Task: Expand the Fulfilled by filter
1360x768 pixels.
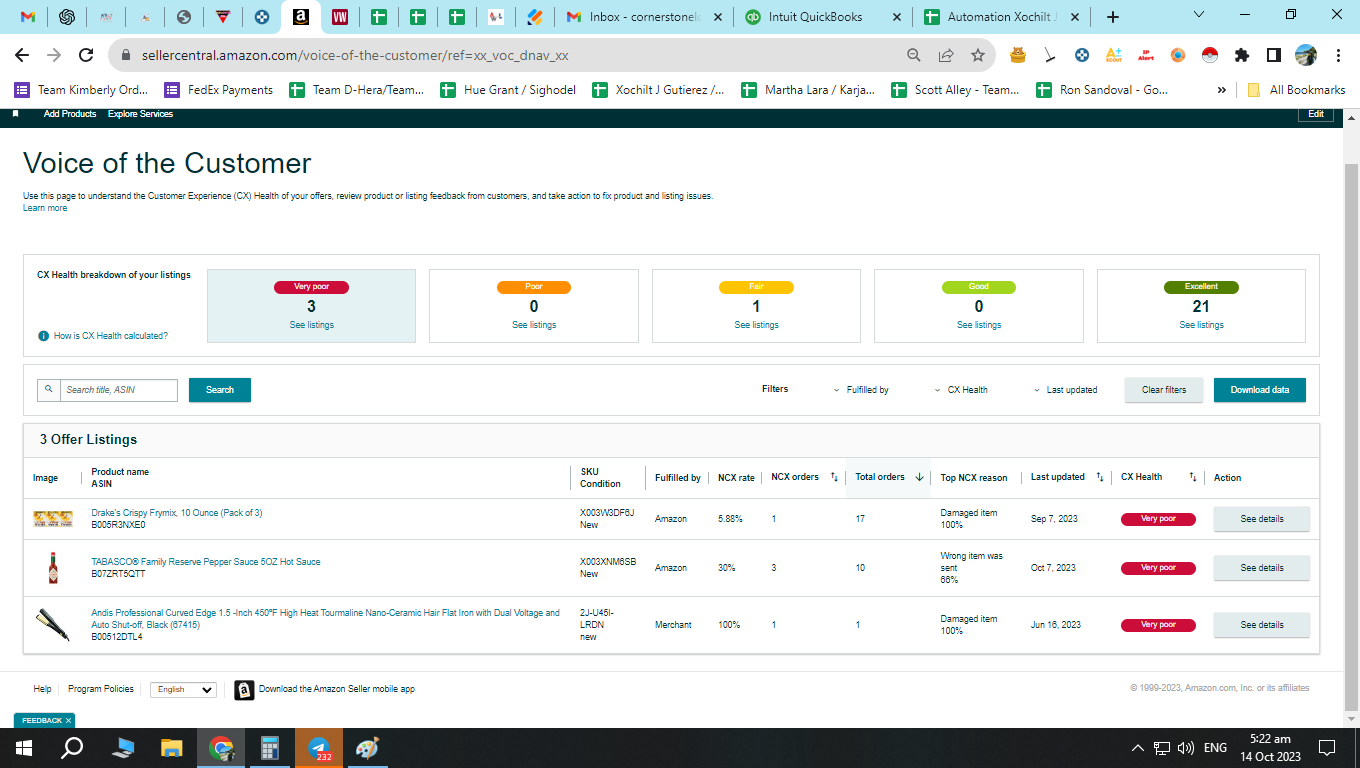Action: pyautogui.click(x=861, y=390)
